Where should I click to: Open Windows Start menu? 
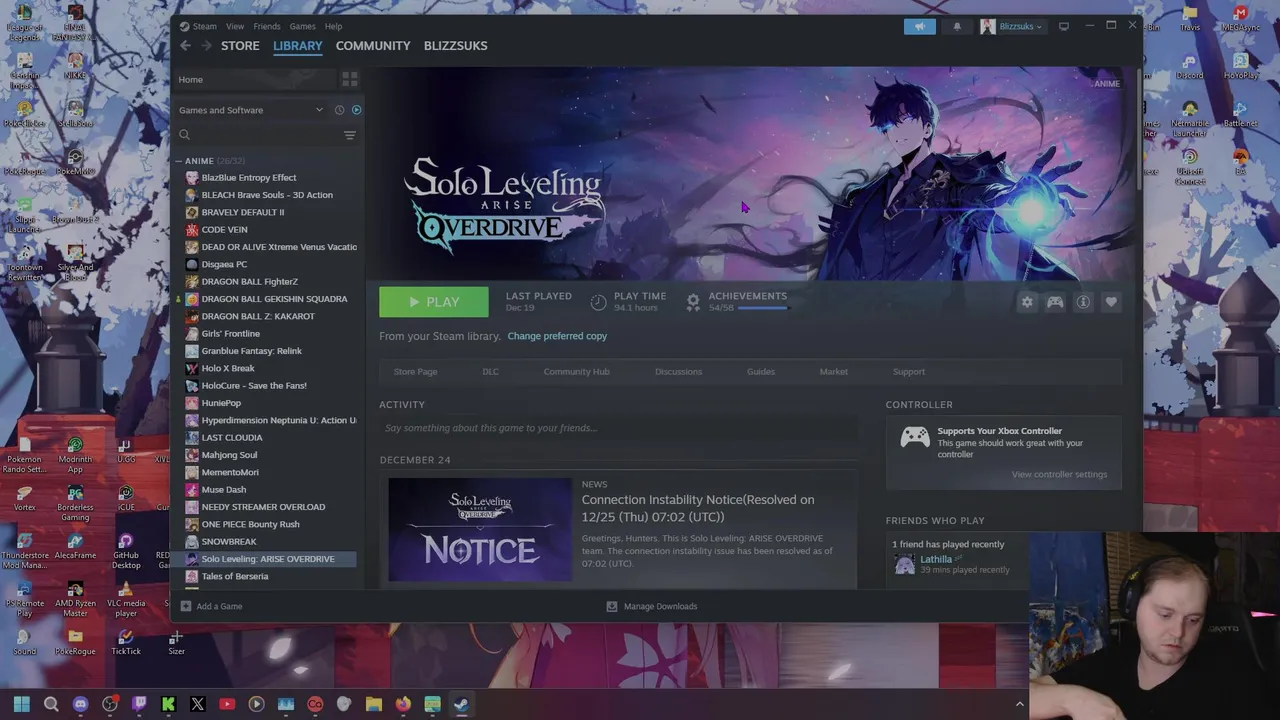[x=22, y=704]
